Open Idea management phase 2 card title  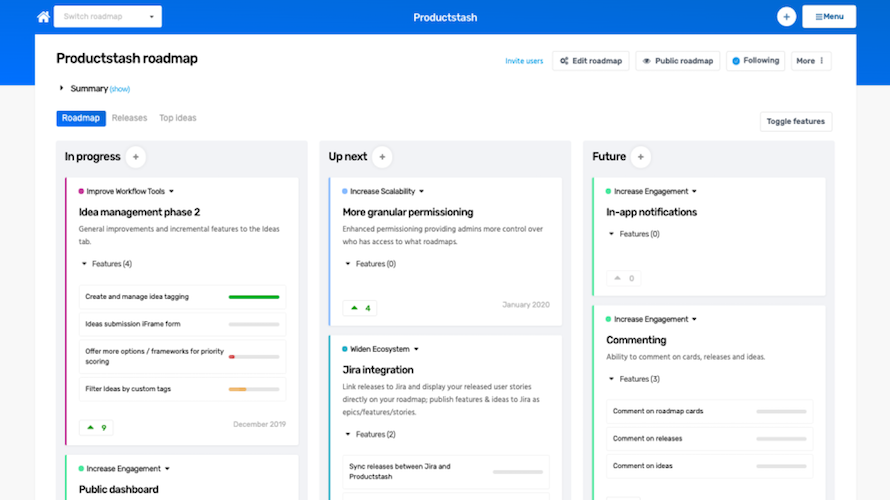pyautogui.click(x=139, y=212)
